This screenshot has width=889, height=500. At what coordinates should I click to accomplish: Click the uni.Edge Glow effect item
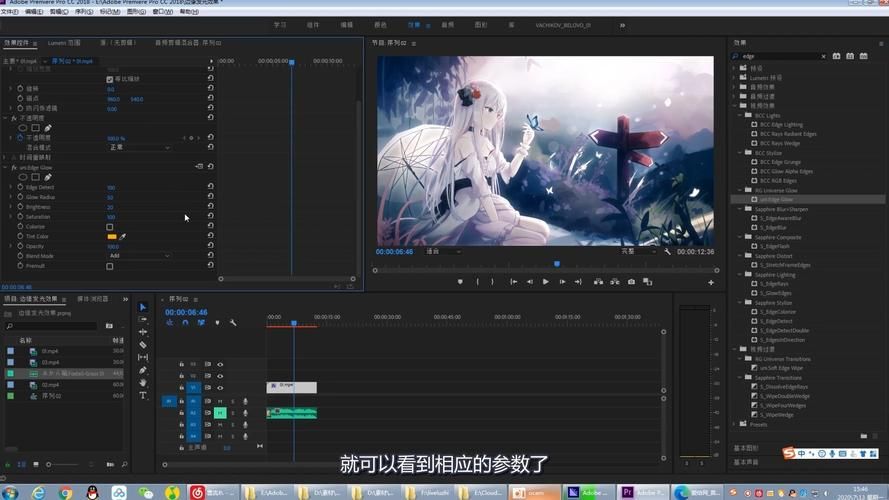pyautogui.click(x=776, y=200)
